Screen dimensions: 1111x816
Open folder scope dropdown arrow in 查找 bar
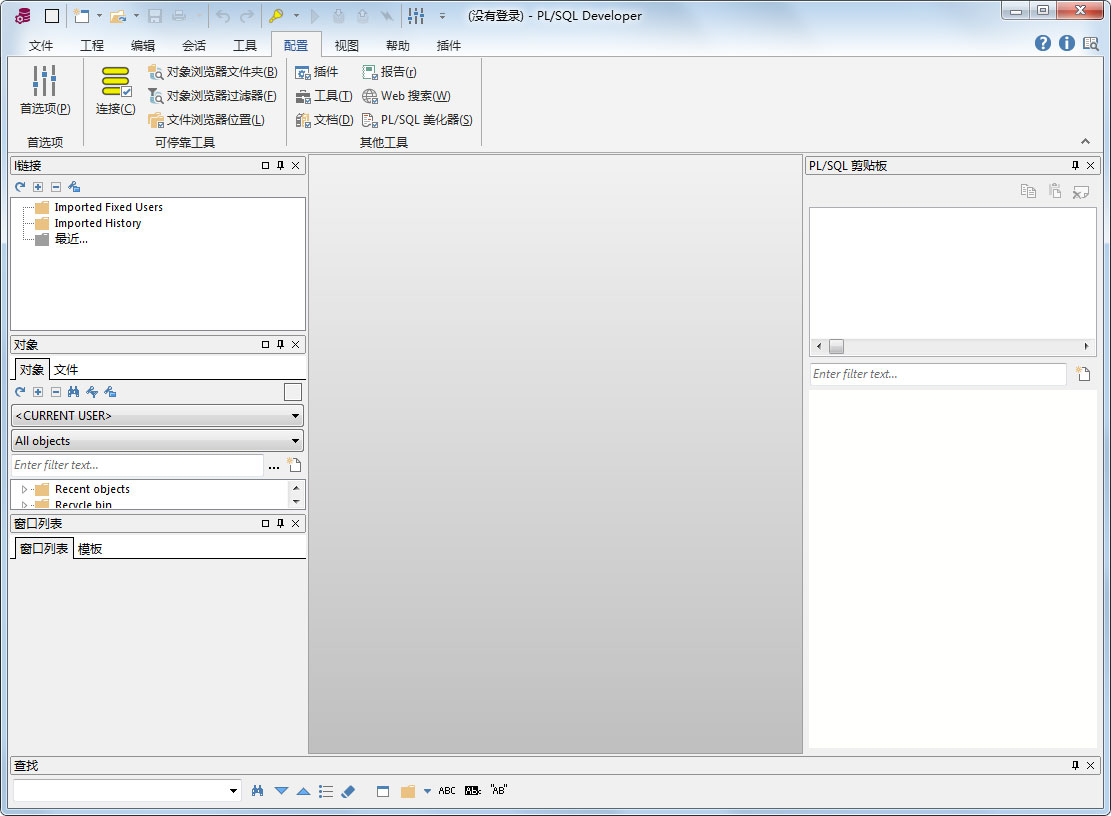(427, 791)
